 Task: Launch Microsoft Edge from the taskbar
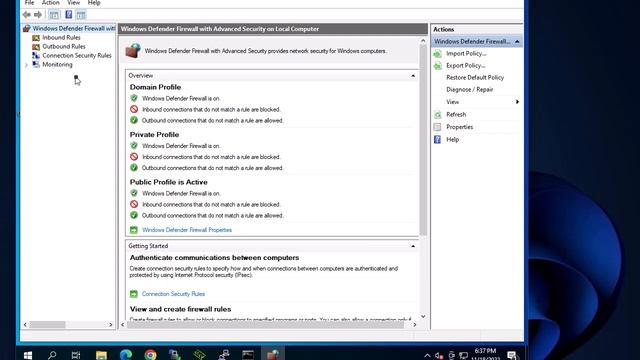[x=126, y=355]
